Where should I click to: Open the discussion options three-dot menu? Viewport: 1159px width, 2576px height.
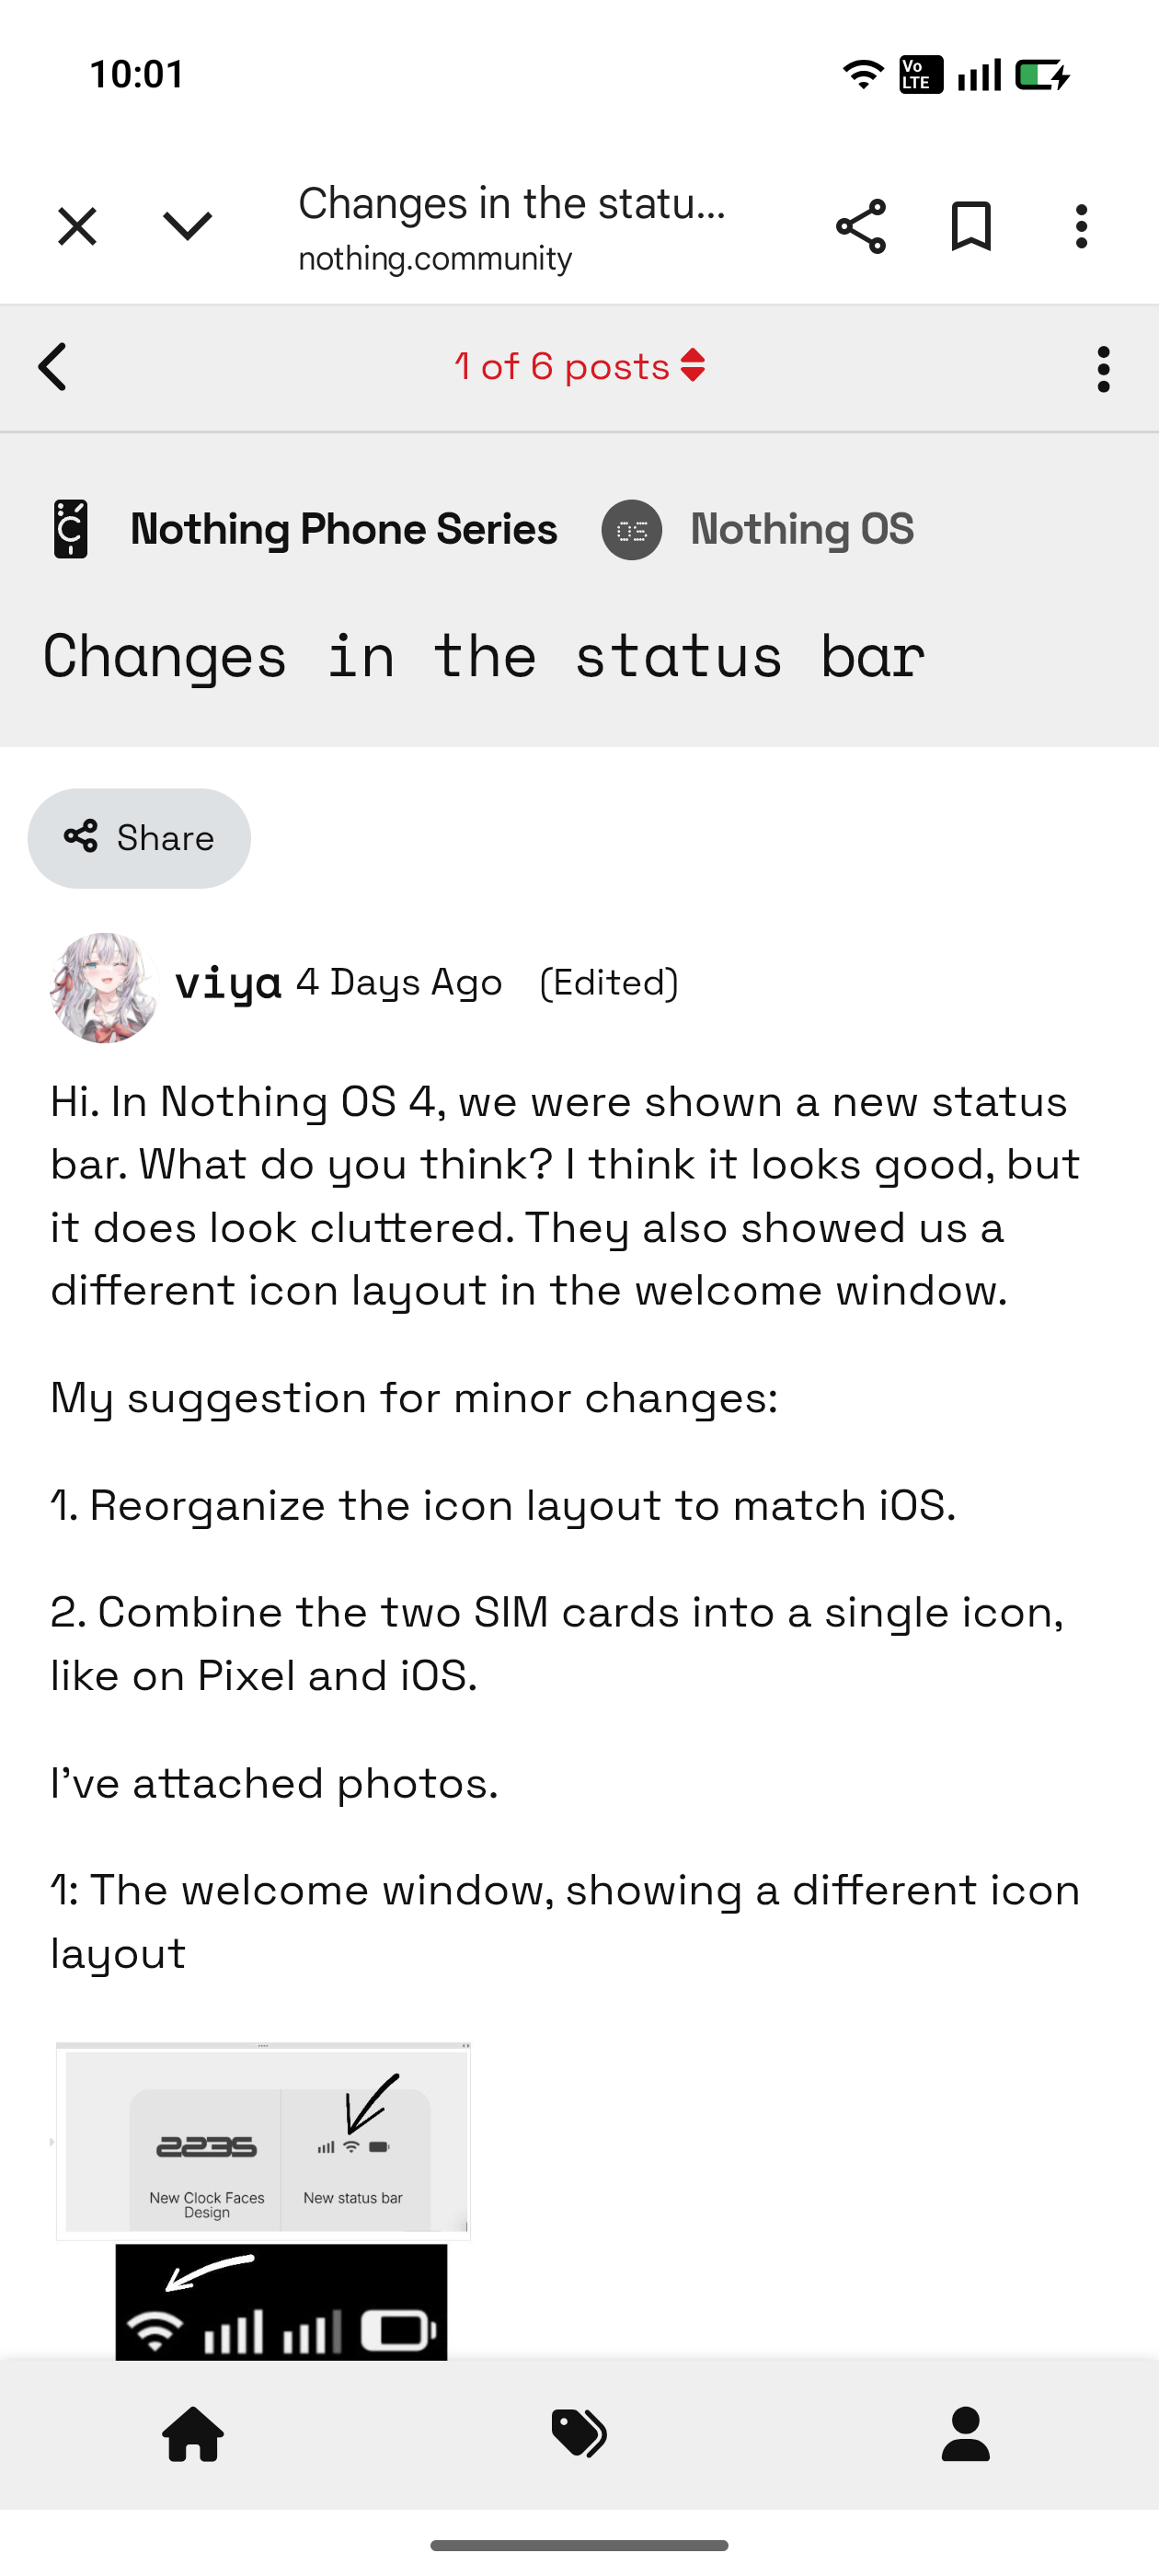[1103, 369]
